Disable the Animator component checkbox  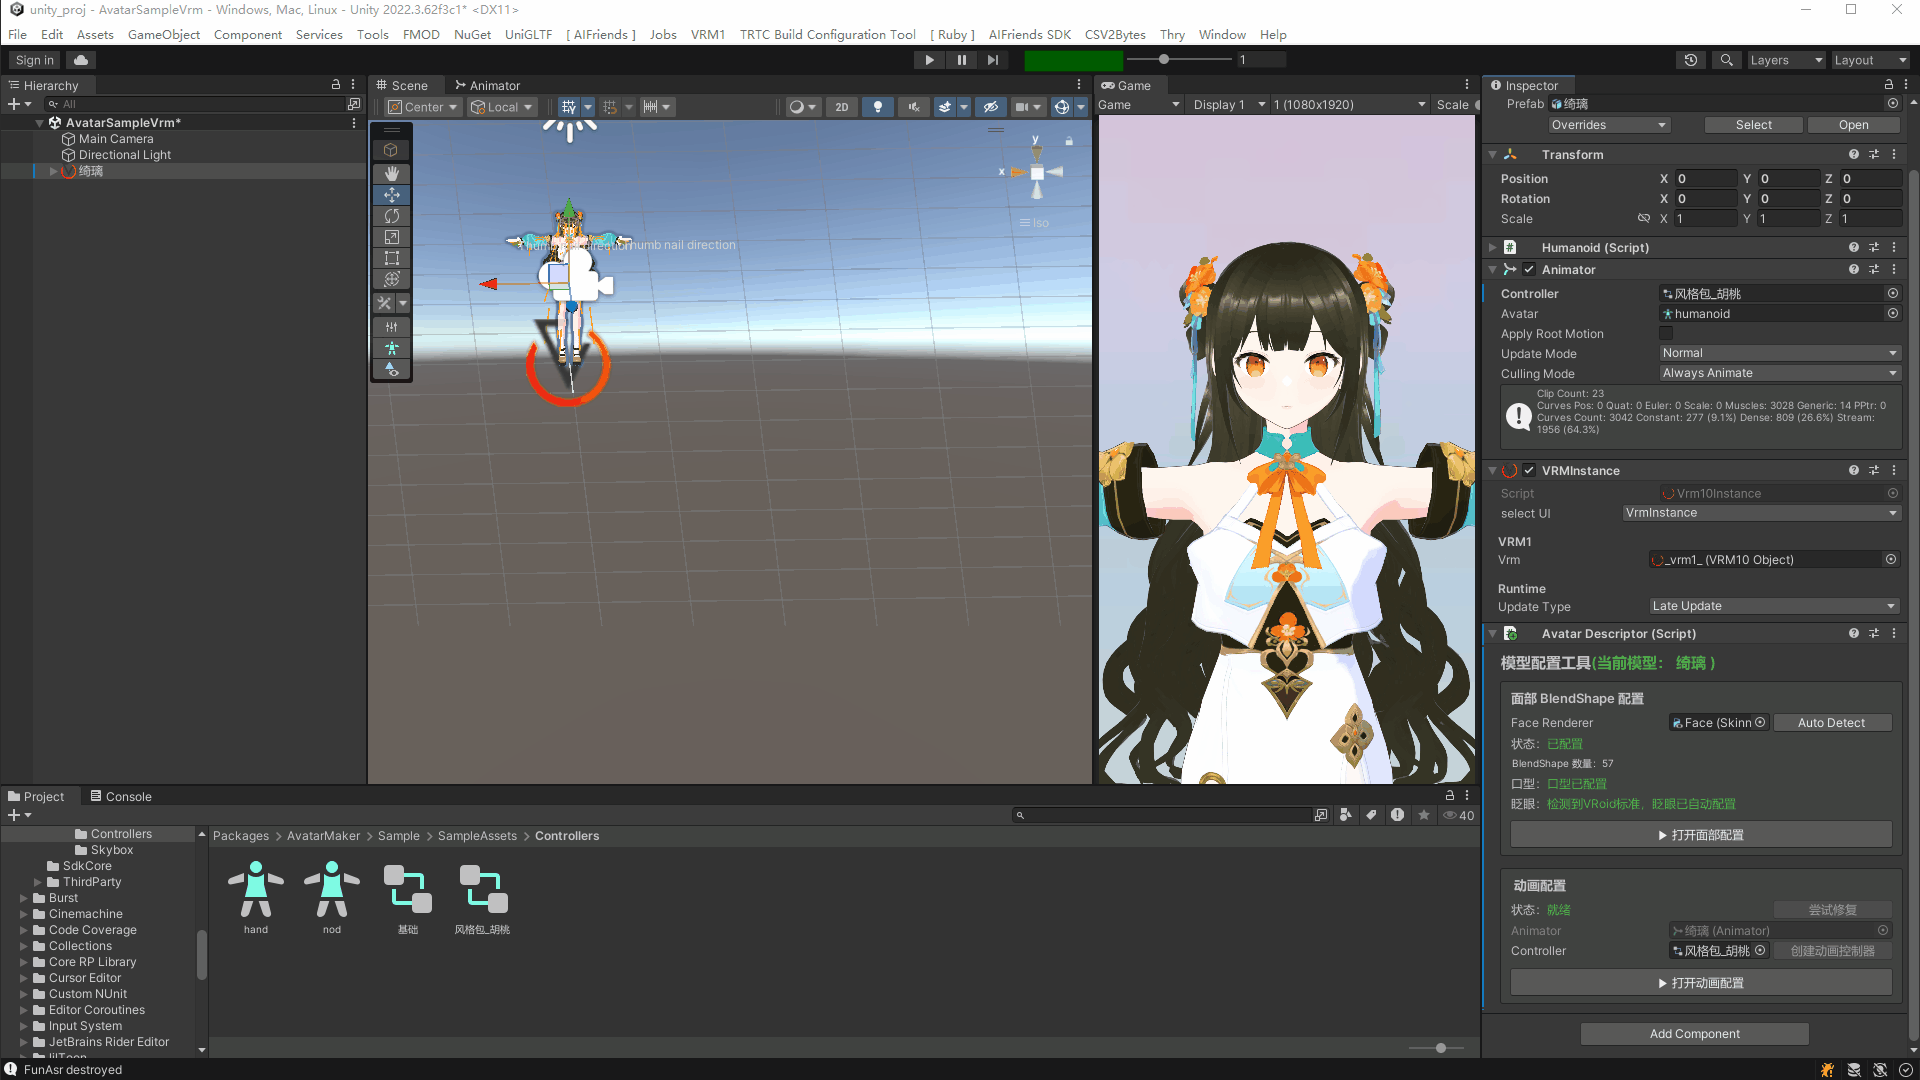tap(1529, 270)
